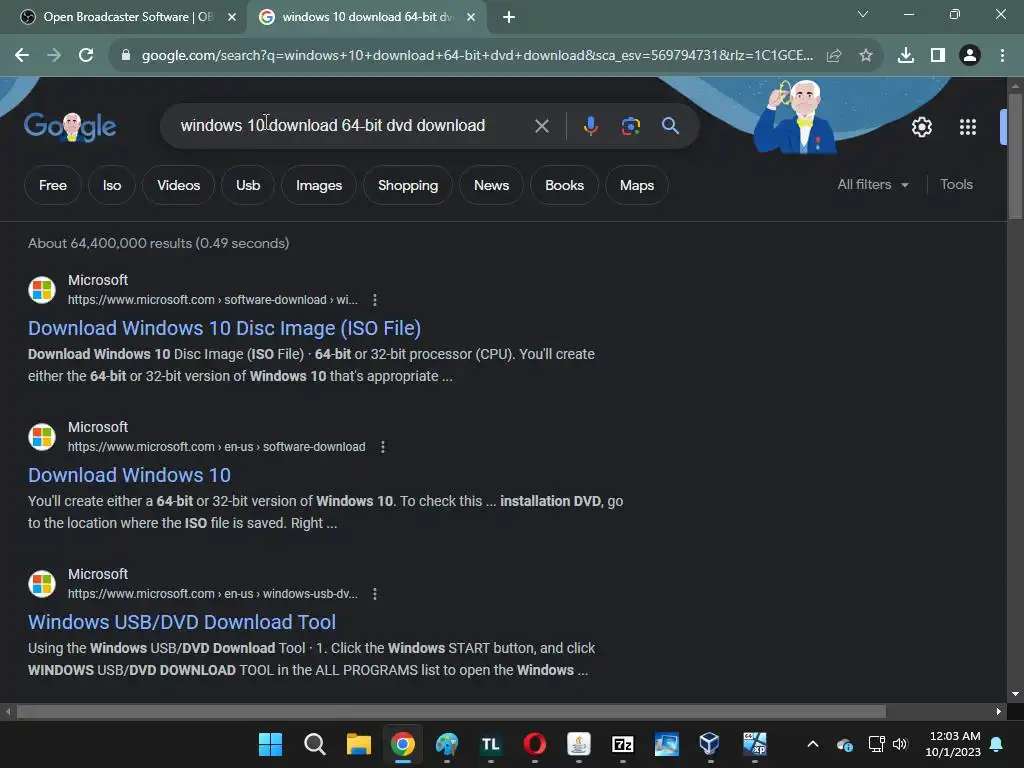Open File Explorer from taskbar

(359, 744)
